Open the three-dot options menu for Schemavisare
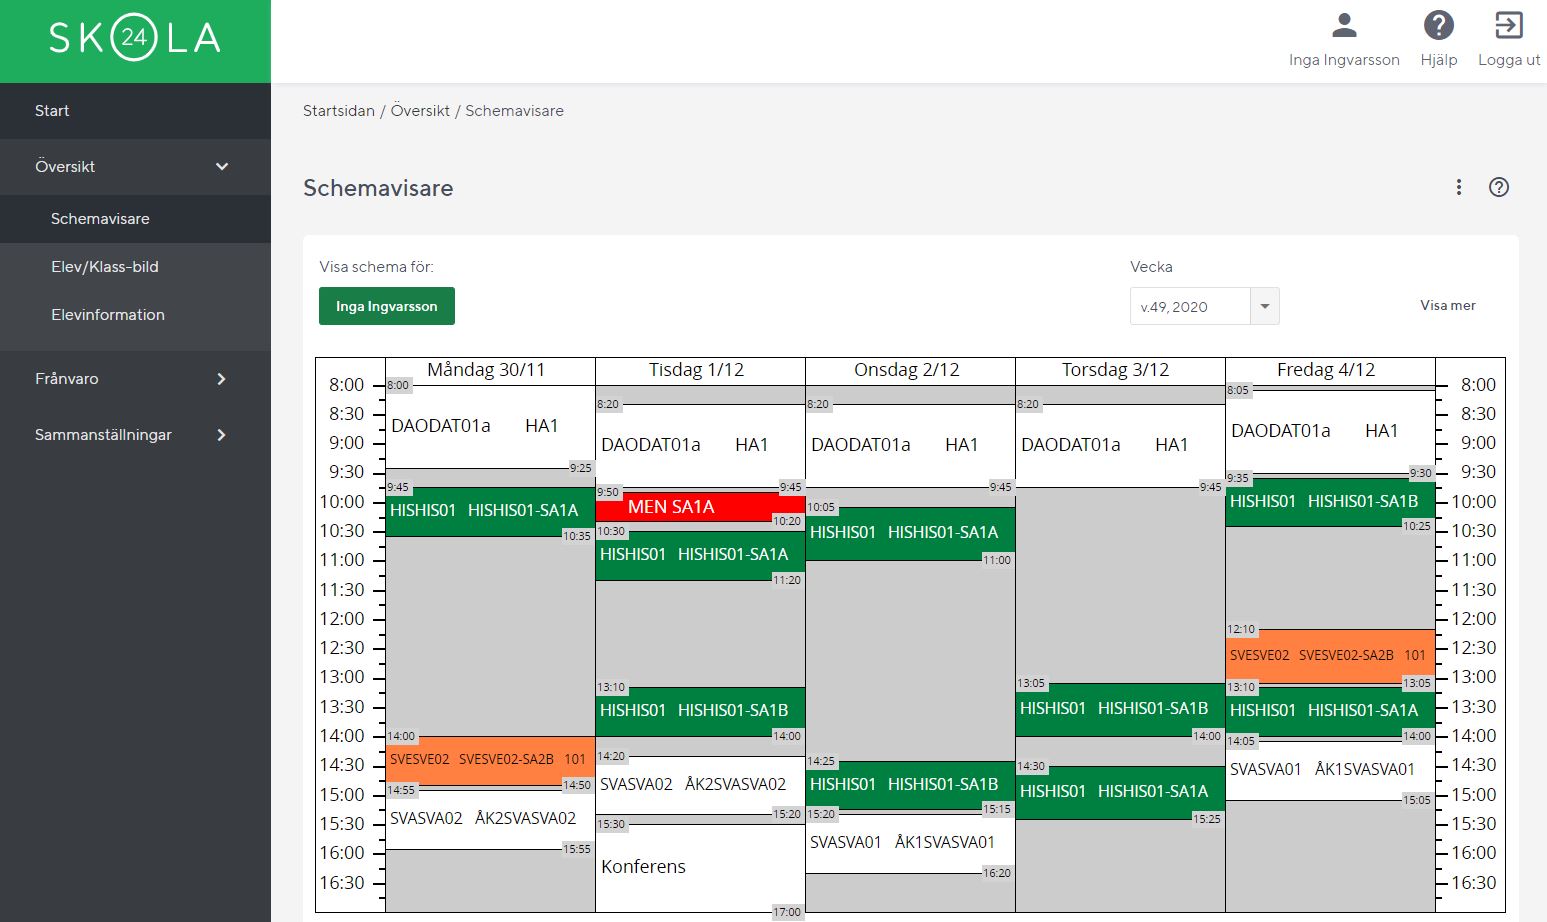 (1459, 187)
